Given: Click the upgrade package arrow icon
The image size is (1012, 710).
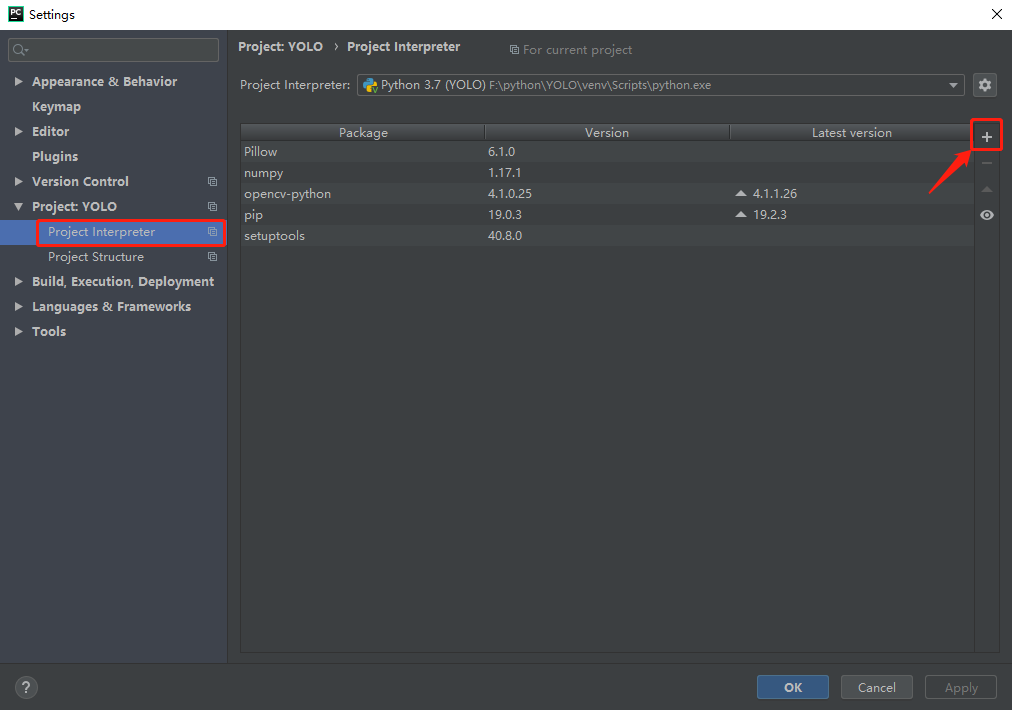Looking at the screenshot, I should click(x=986, y=189).
